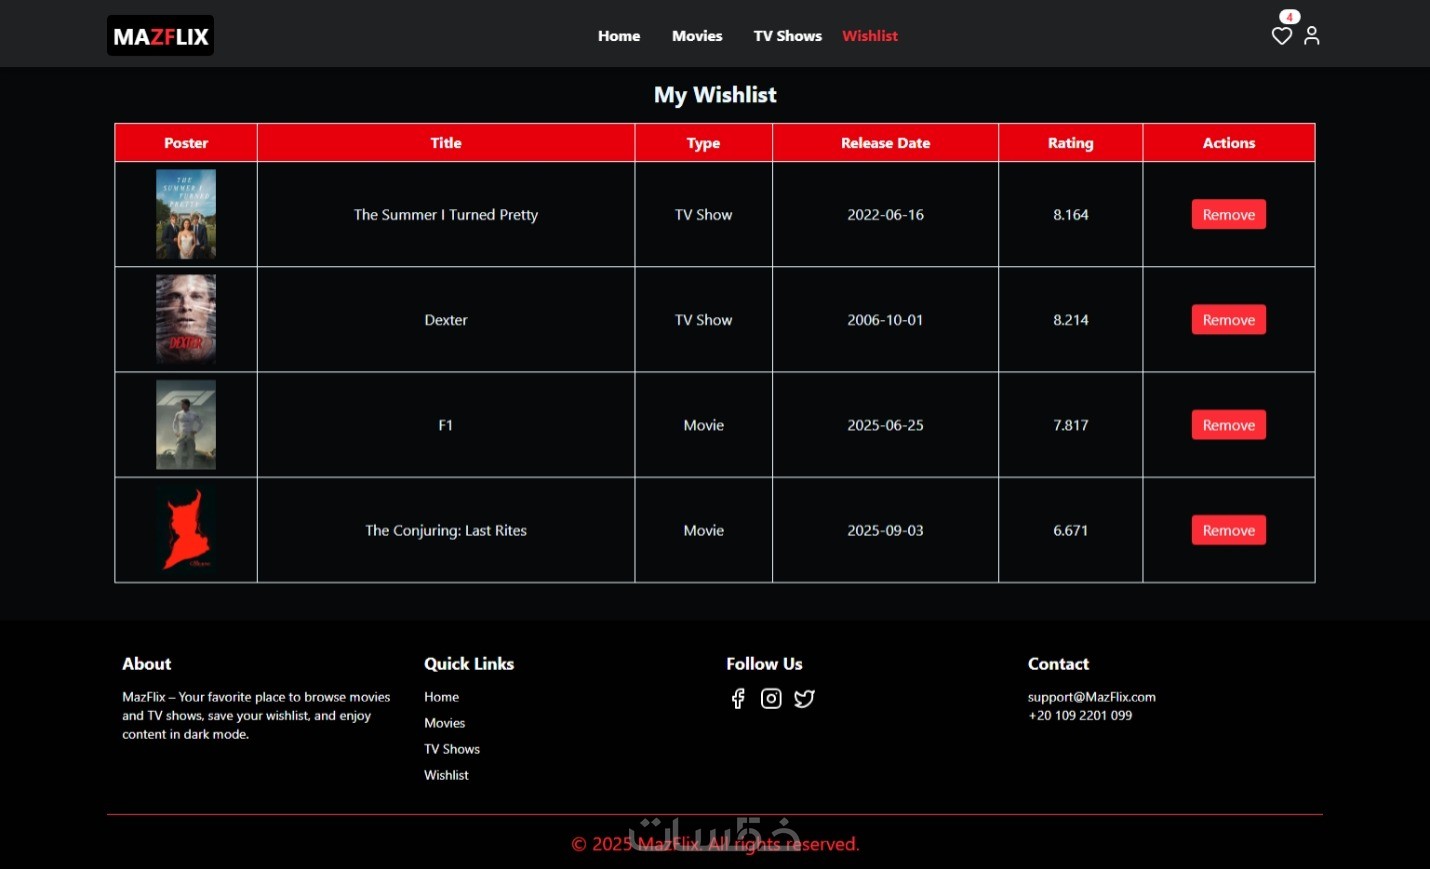Click the Release Date column header

[885, 143]
